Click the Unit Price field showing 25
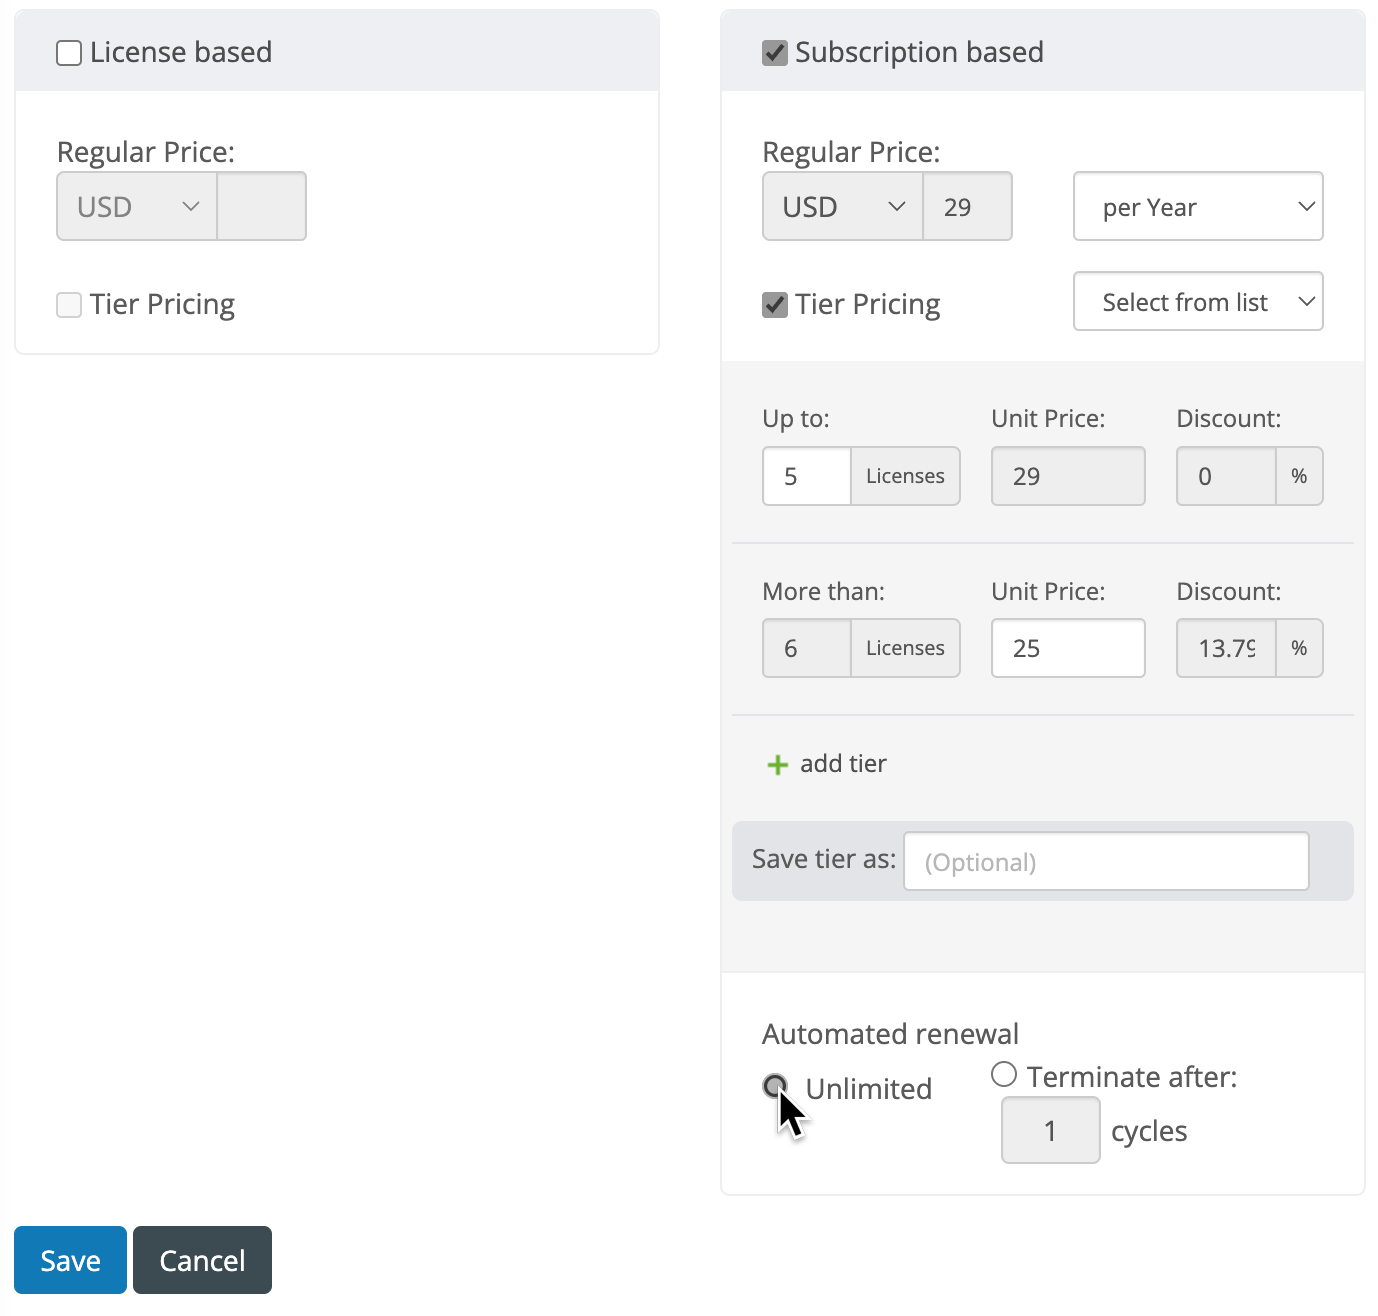 pos(1068,648)
